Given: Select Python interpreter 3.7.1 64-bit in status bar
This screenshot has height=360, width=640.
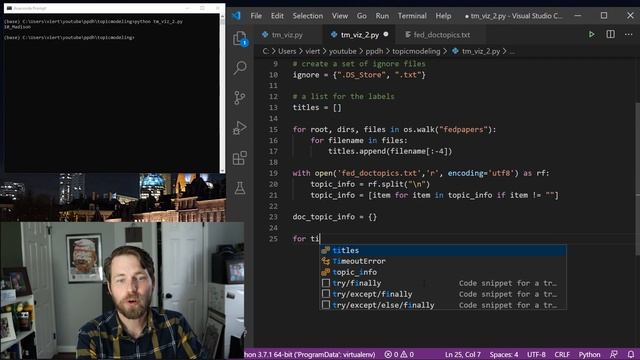Looking at the screenshot, I should pos(309,354).
